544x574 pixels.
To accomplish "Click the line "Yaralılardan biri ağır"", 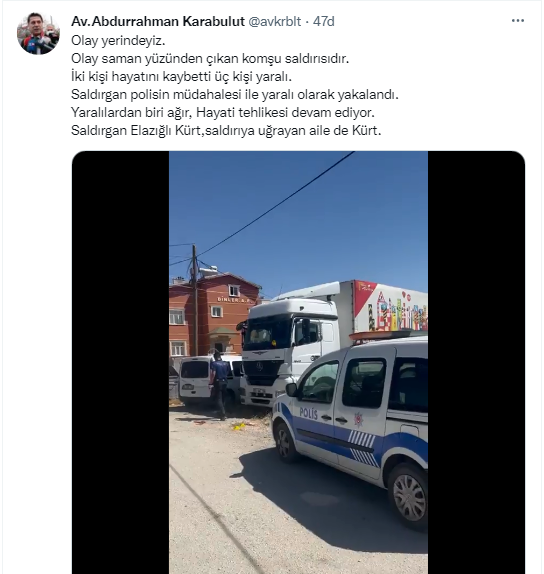I will coord(223,112).
